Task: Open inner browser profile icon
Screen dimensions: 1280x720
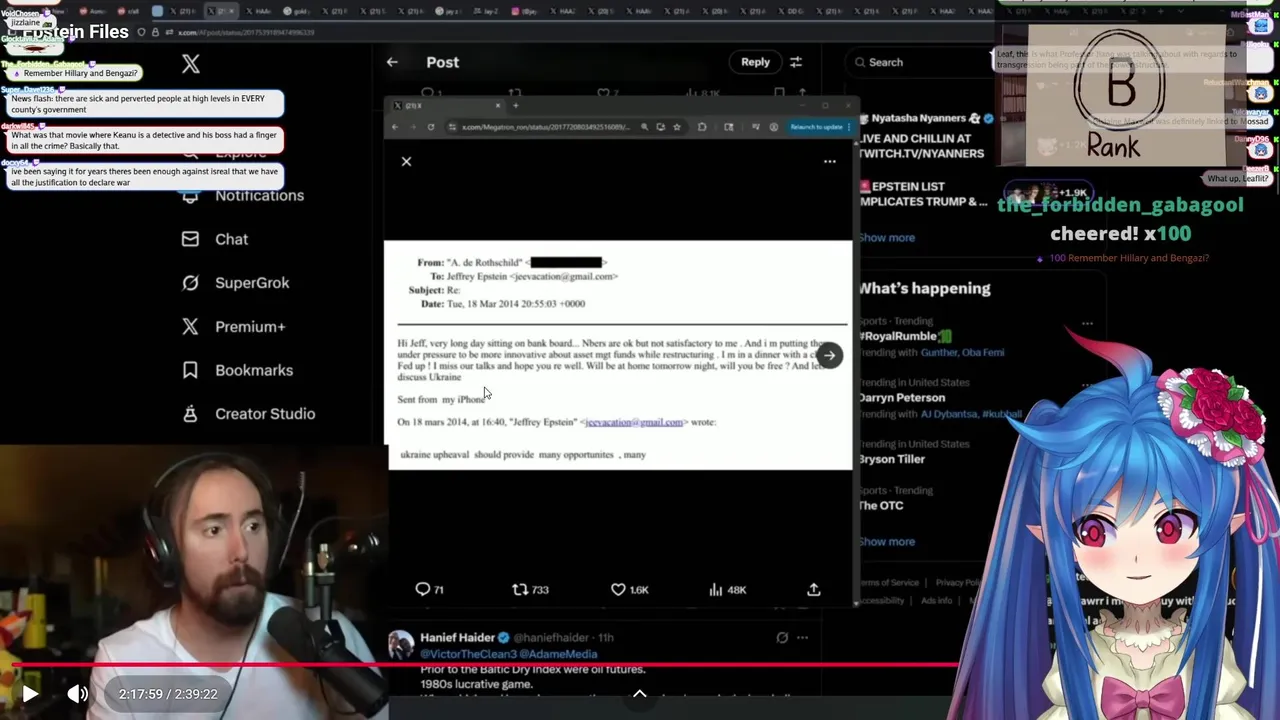Action: click(x=773, y=127)
